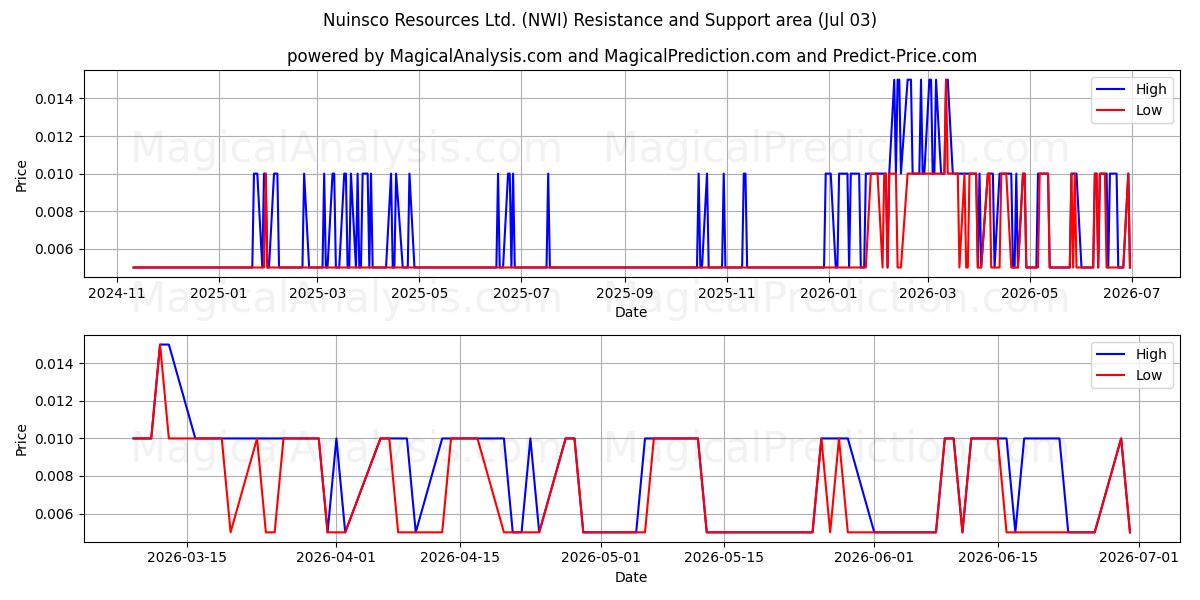The width and height of the screenshot is (1200, 600).
Task: Click the '2026-06-01' label in bottom chart
Action: [x=875, y=559]
